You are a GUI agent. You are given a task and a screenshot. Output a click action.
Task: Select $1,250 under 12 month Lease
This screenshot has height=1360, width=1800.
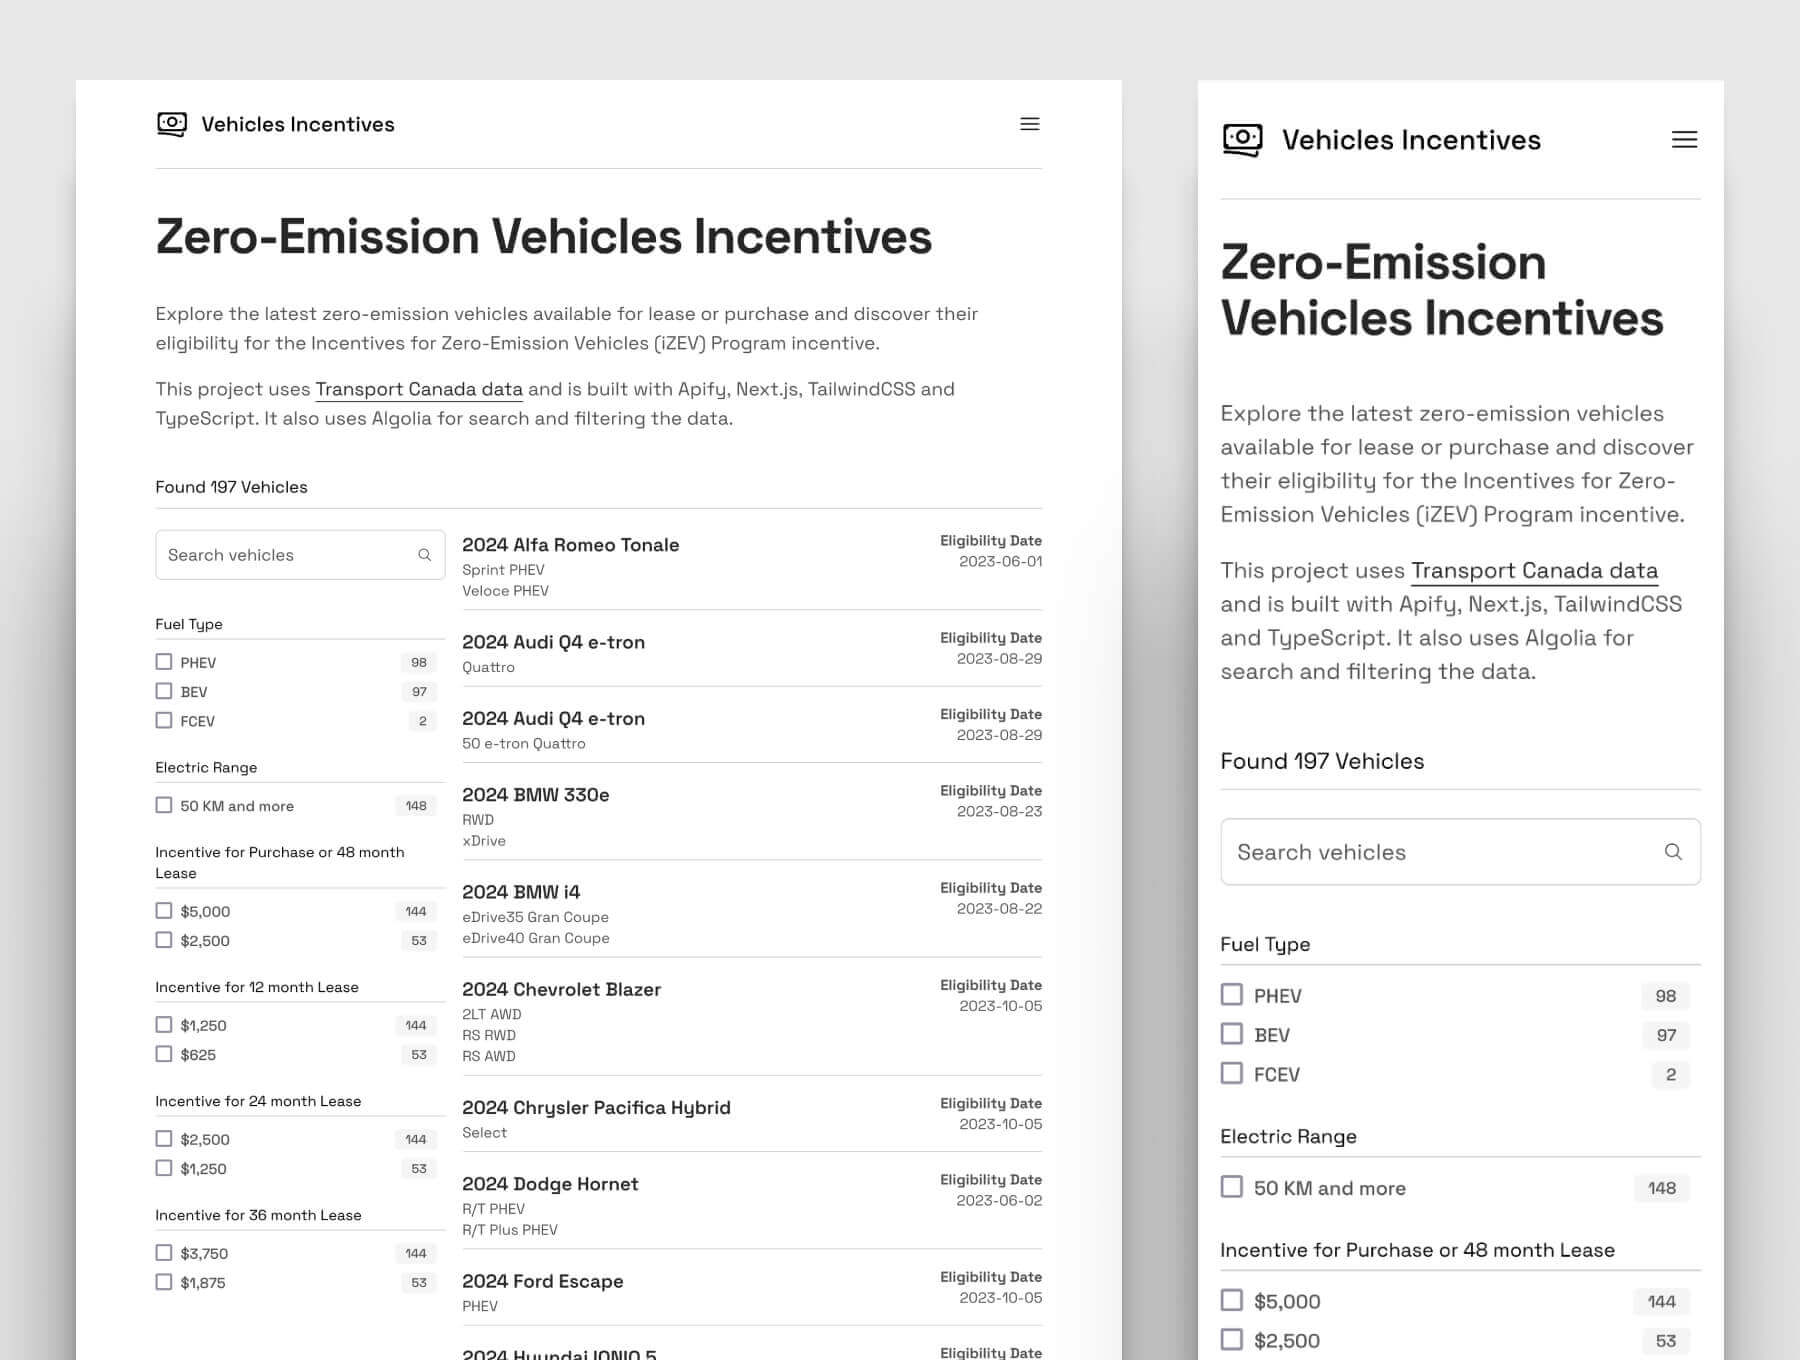click(164, 1025)
